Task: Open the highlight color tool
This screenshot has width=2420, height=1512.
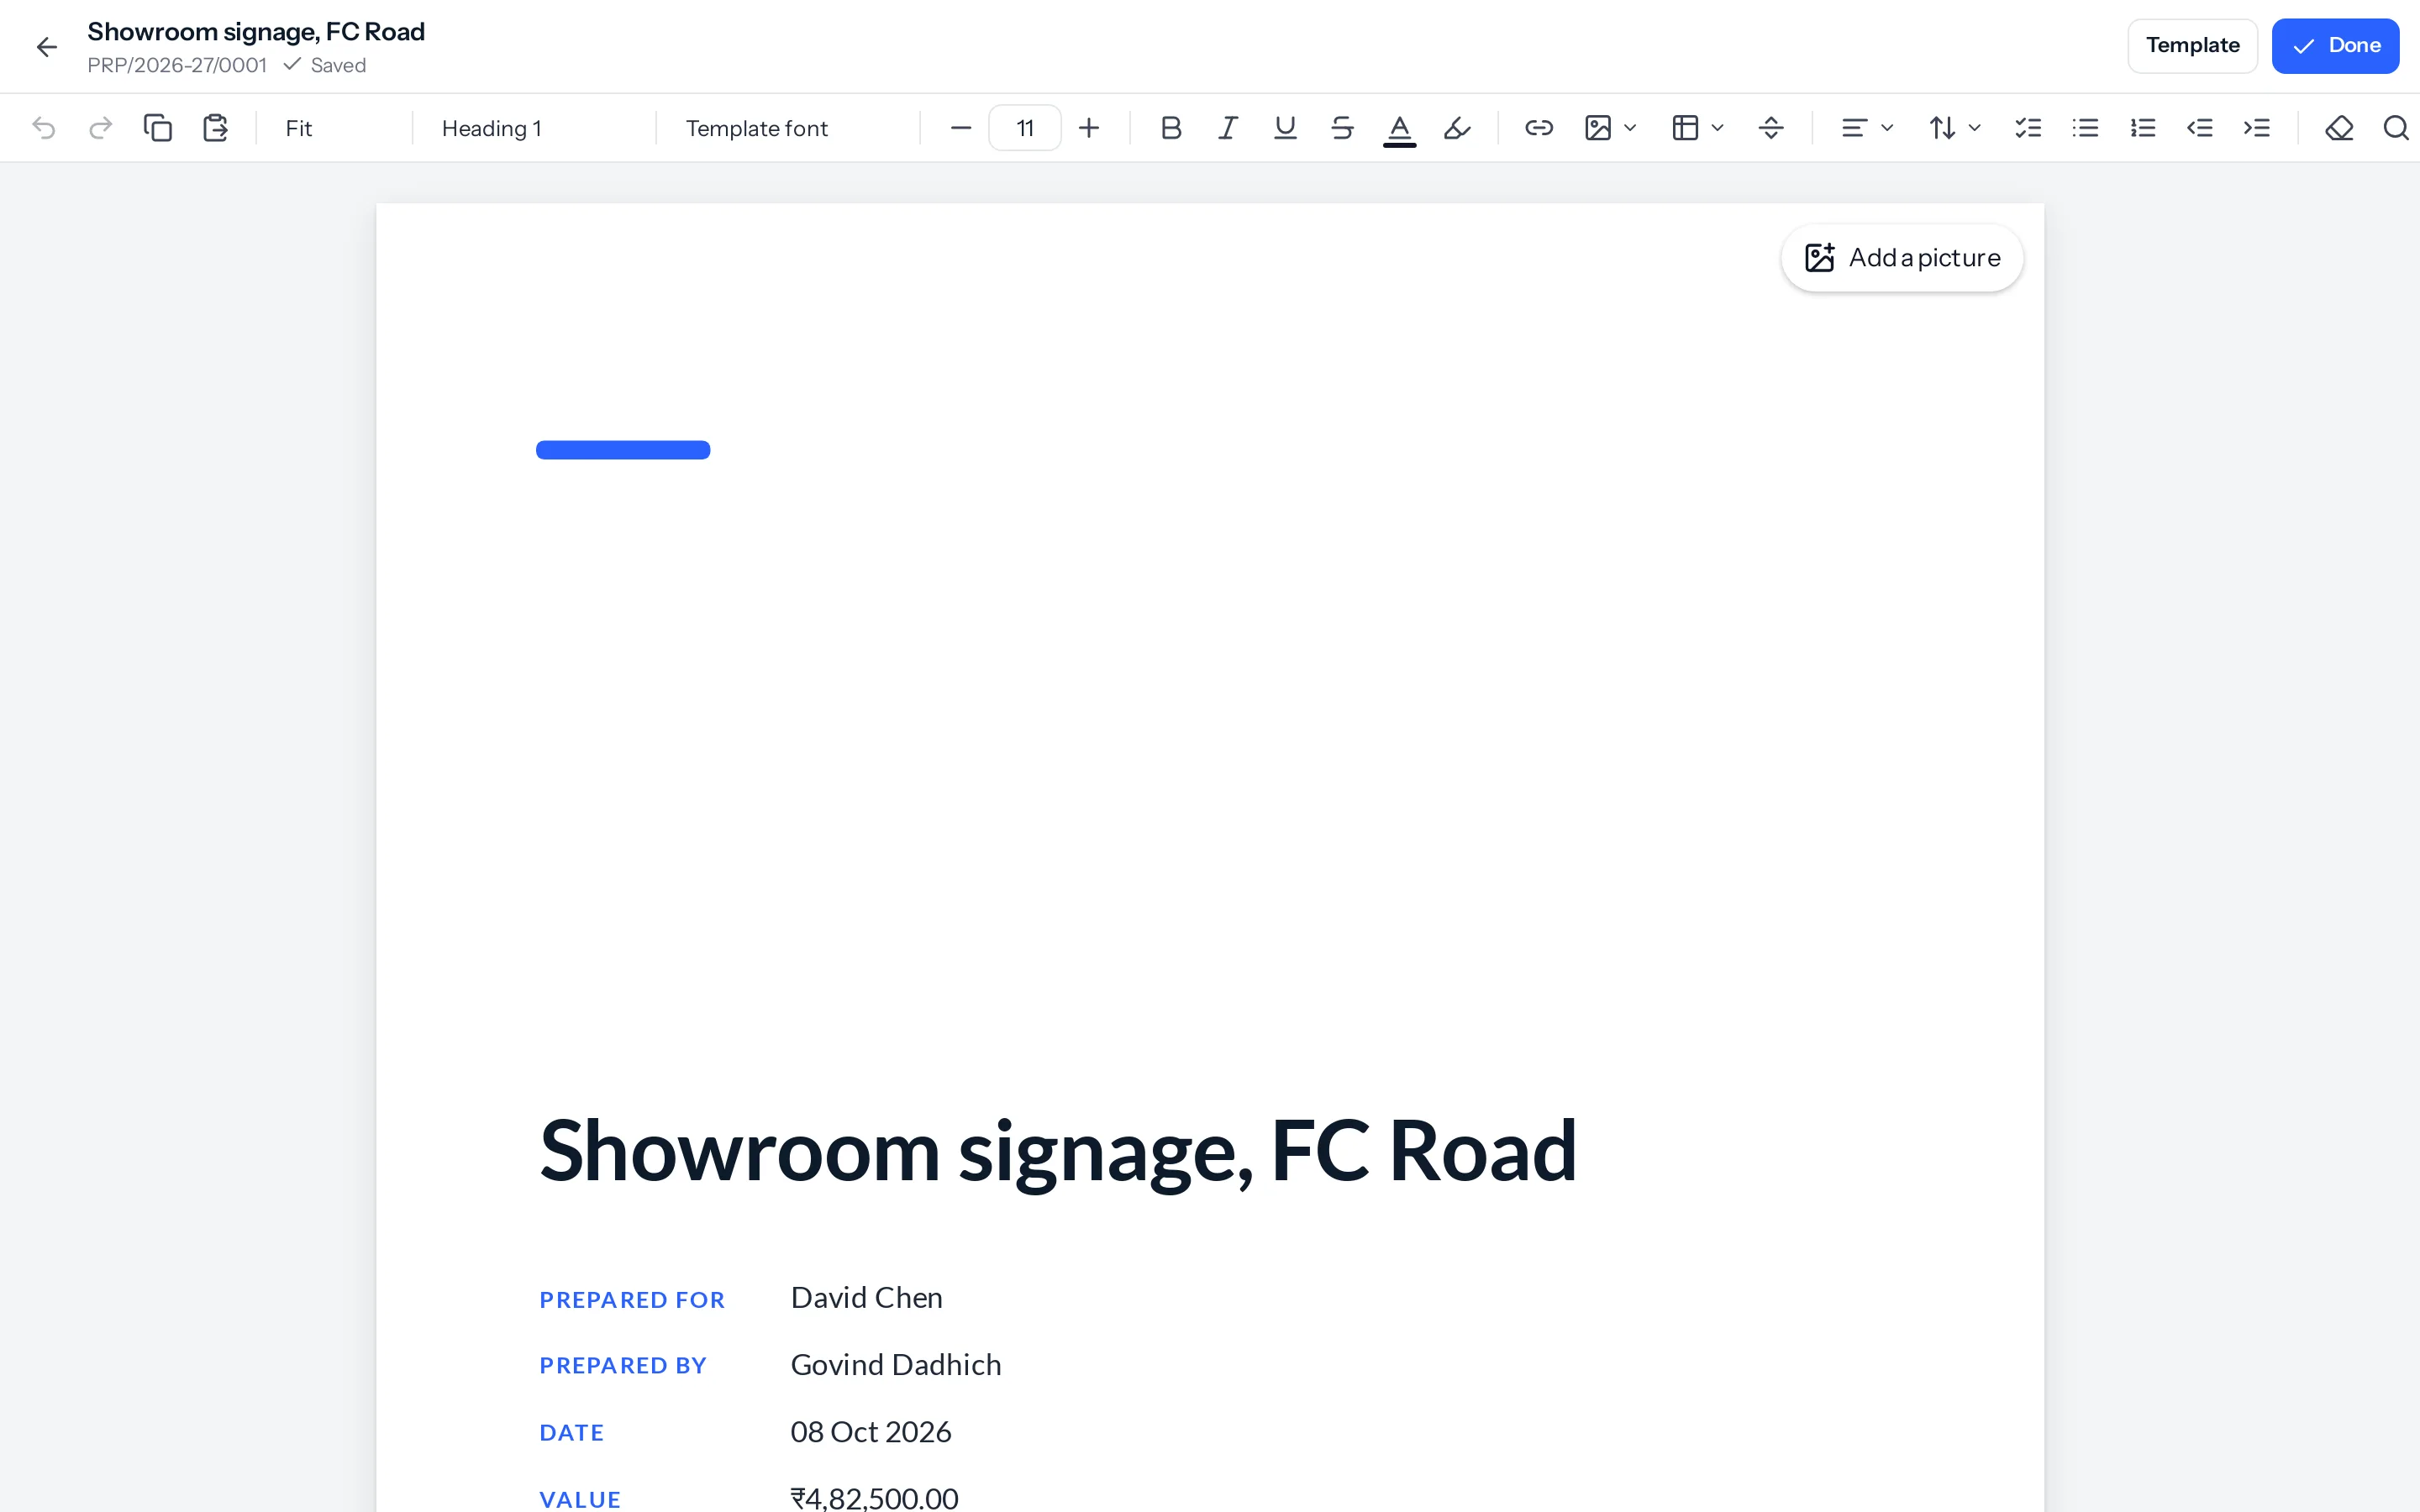Action: click(1457, 128)
